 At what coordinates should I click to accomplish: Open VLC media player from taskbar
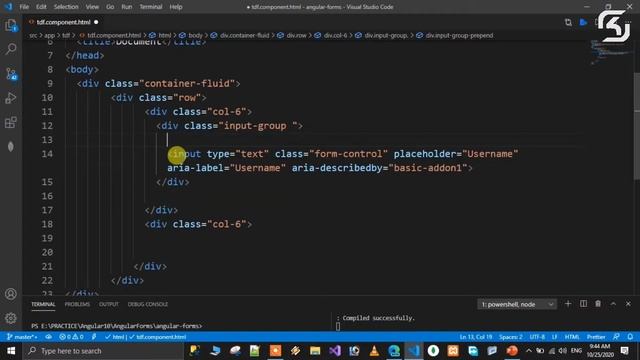(x=374, y=351)
